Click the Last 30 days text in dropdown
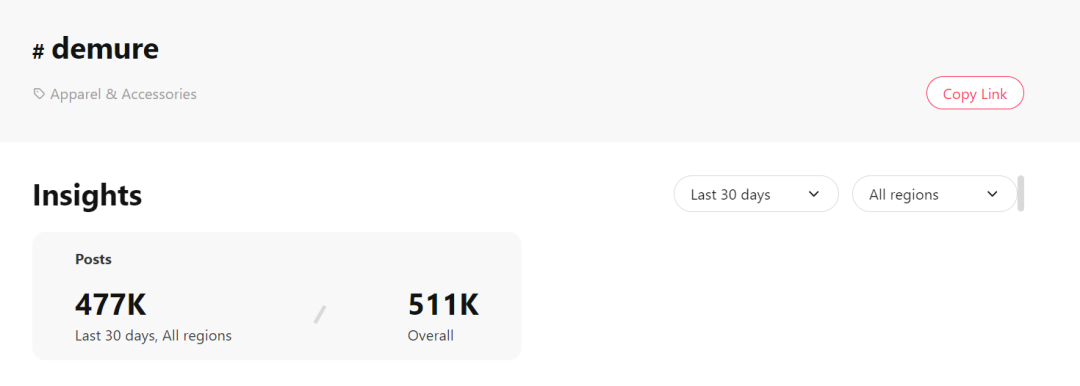Screen dimensions: 1080x386 tap(730, 194)
